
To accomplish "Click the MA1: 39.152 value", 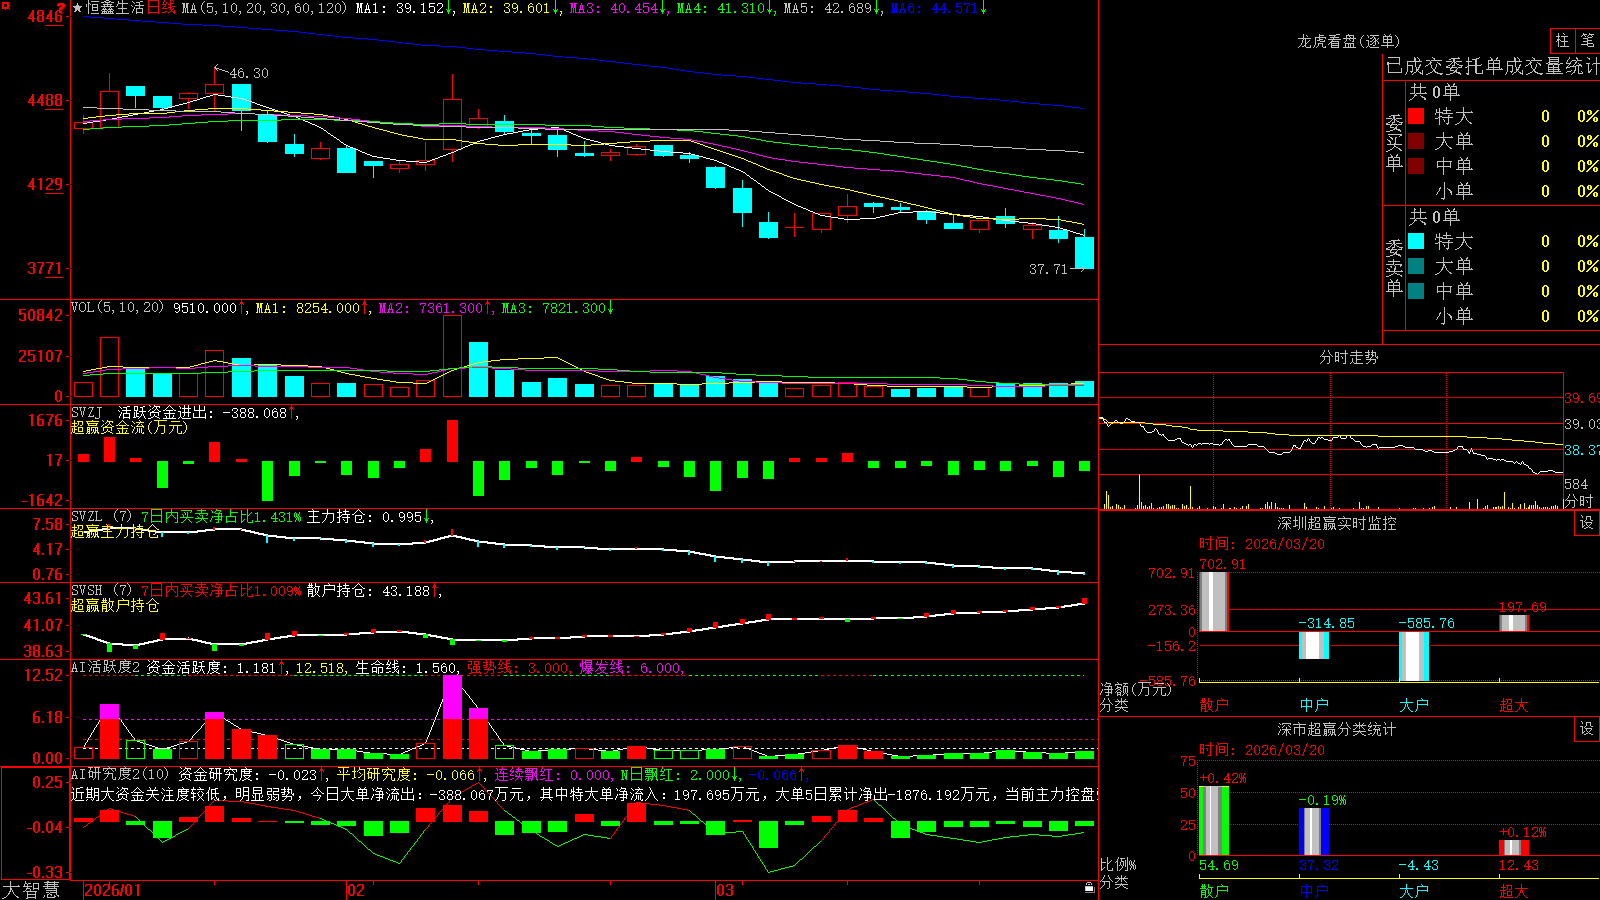I will 403,8.
